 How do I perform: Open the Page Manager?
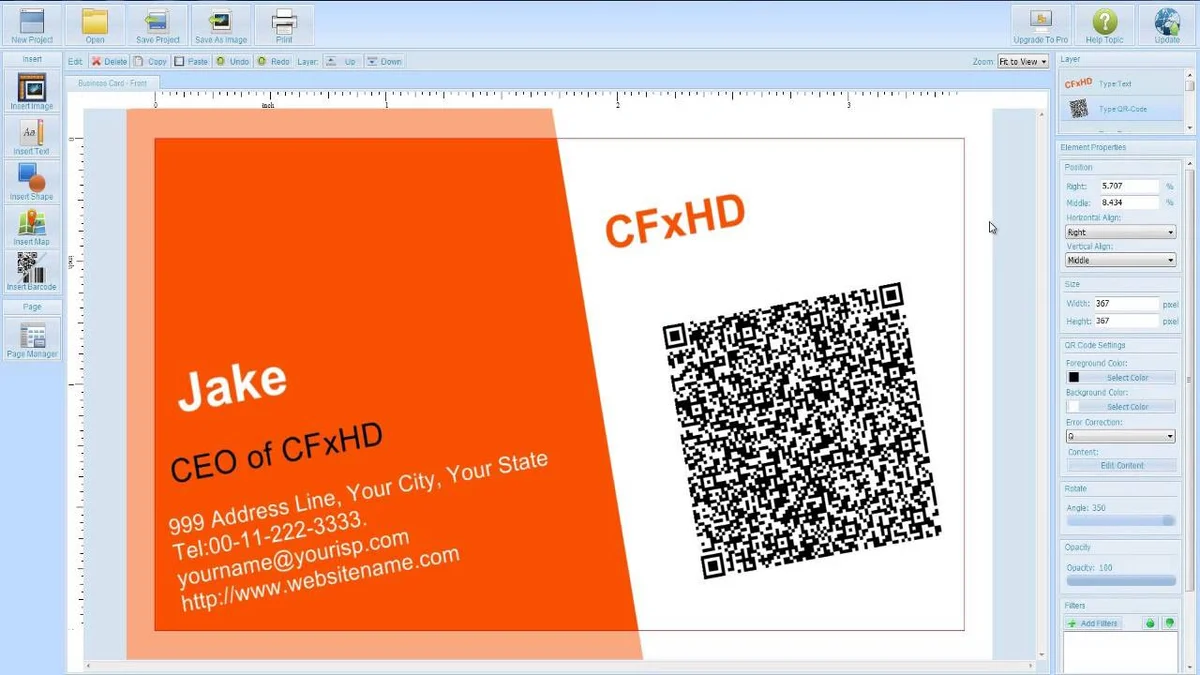pyautogui.click(x=32, y=339)
